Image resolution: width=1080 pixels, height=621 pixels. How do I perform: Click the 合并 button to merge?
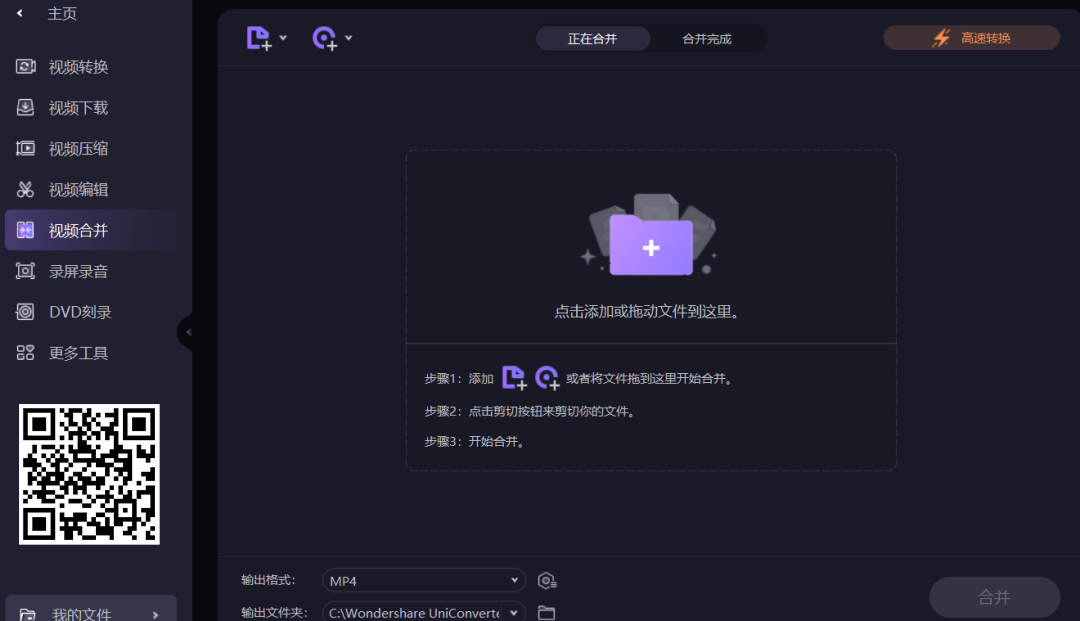tap(994, 597)
